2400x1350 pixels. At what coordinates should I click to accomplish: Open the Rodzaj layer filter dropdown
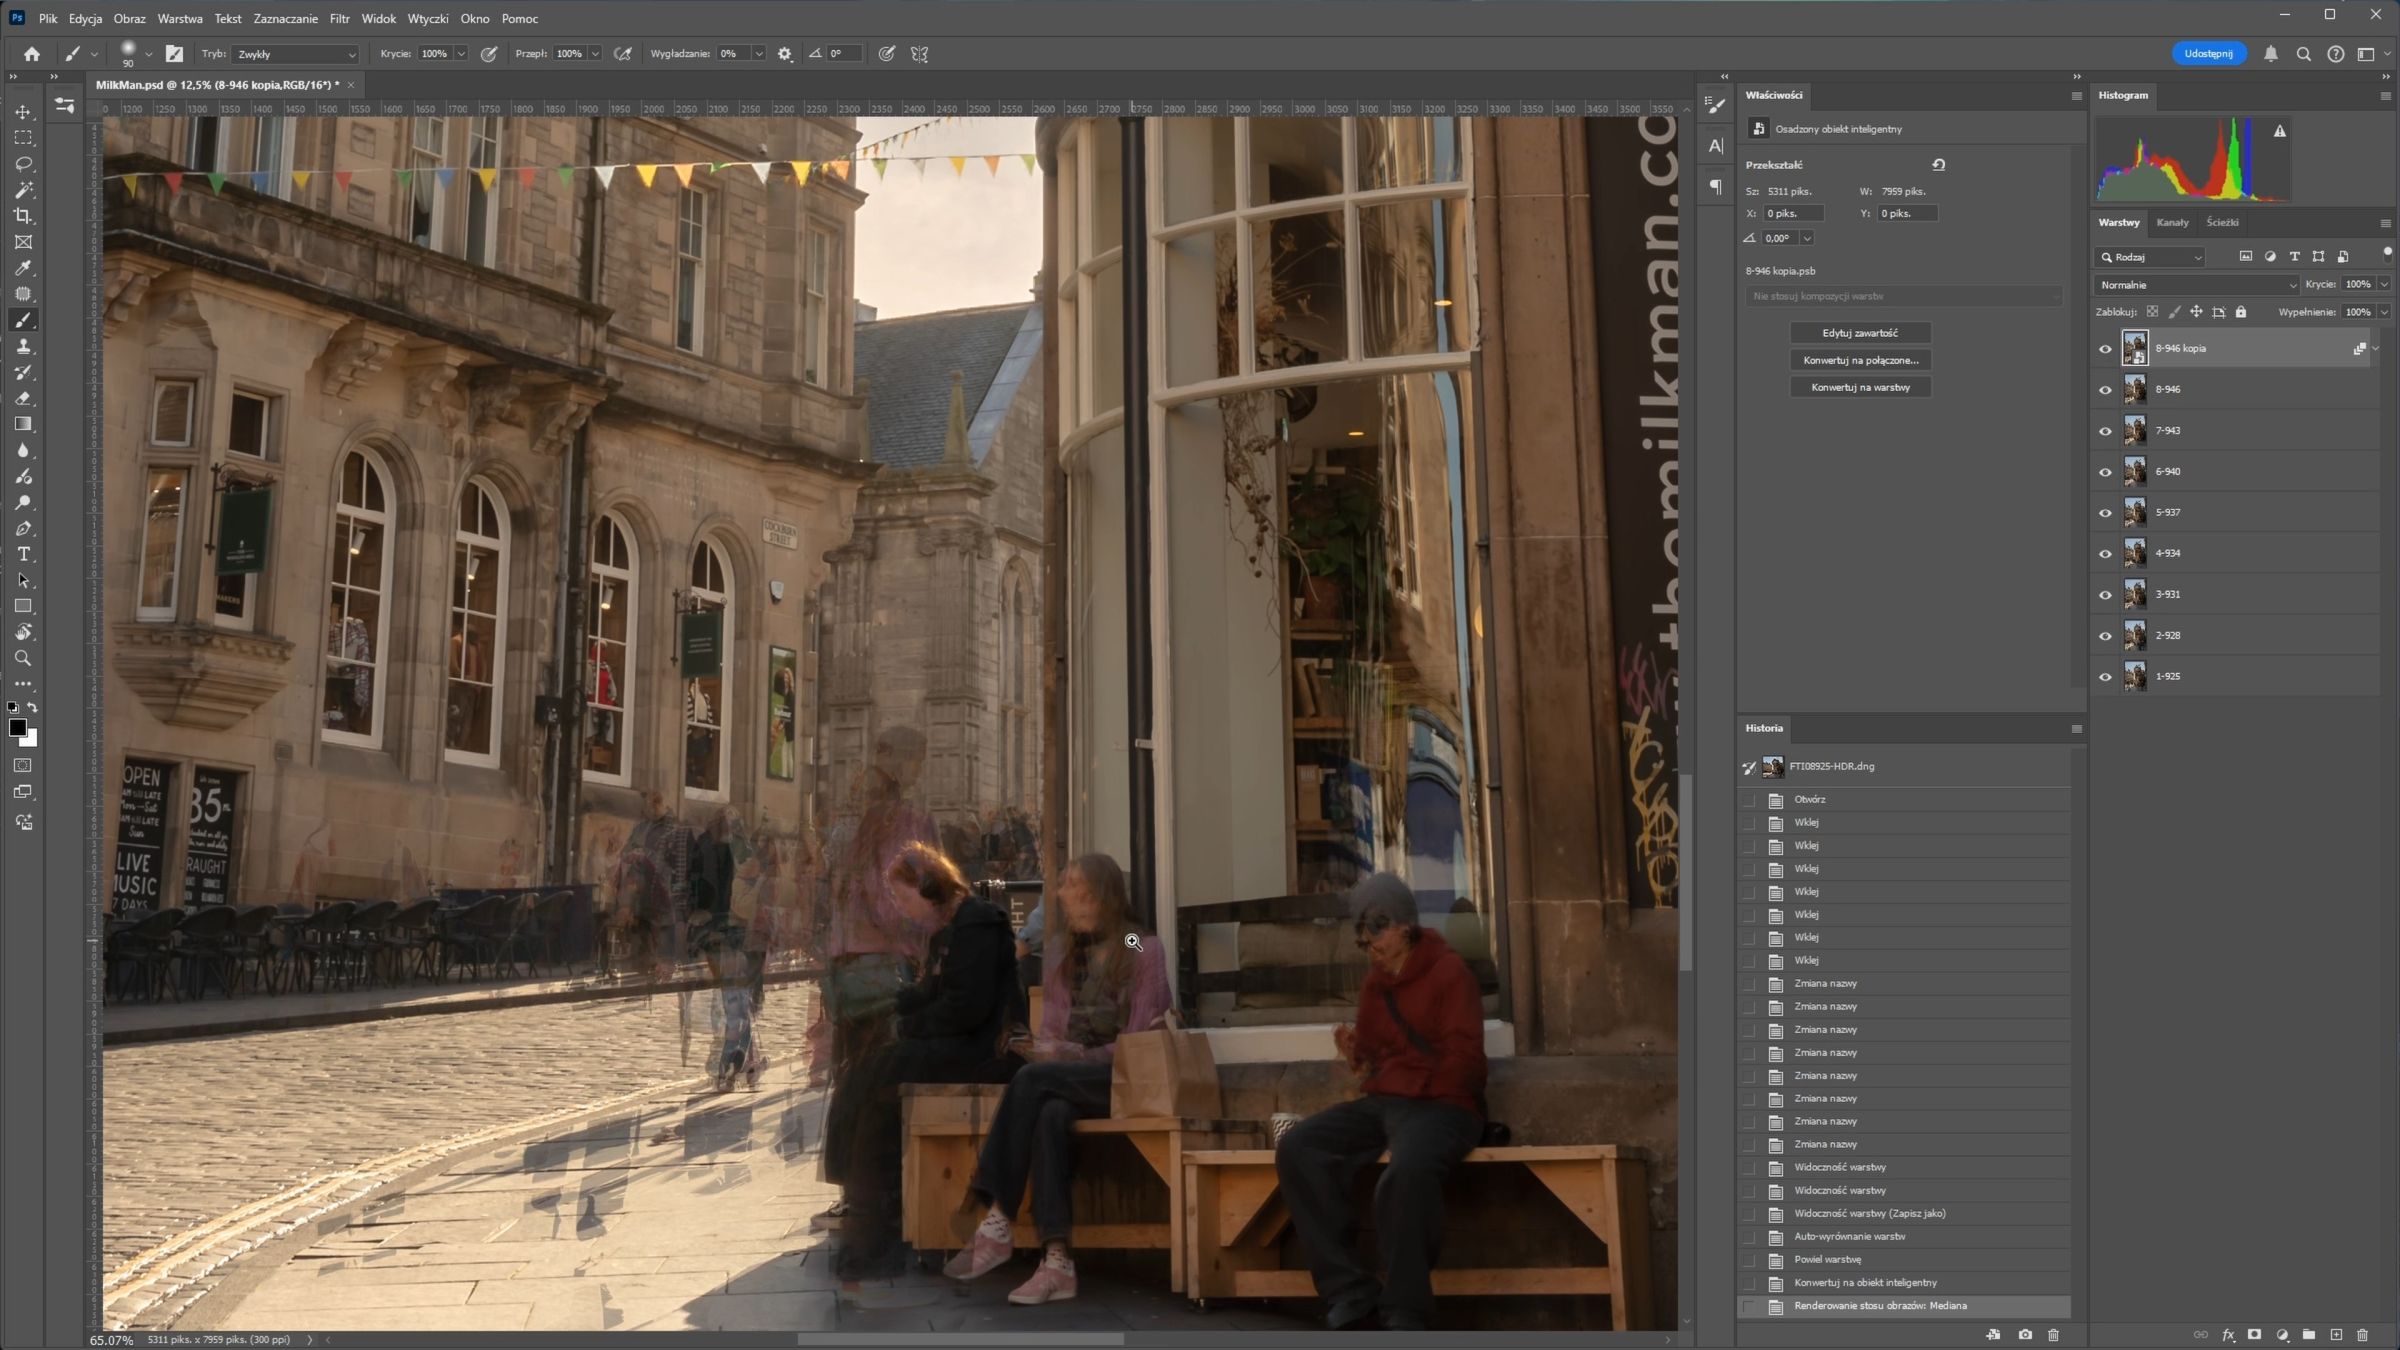2152,257
